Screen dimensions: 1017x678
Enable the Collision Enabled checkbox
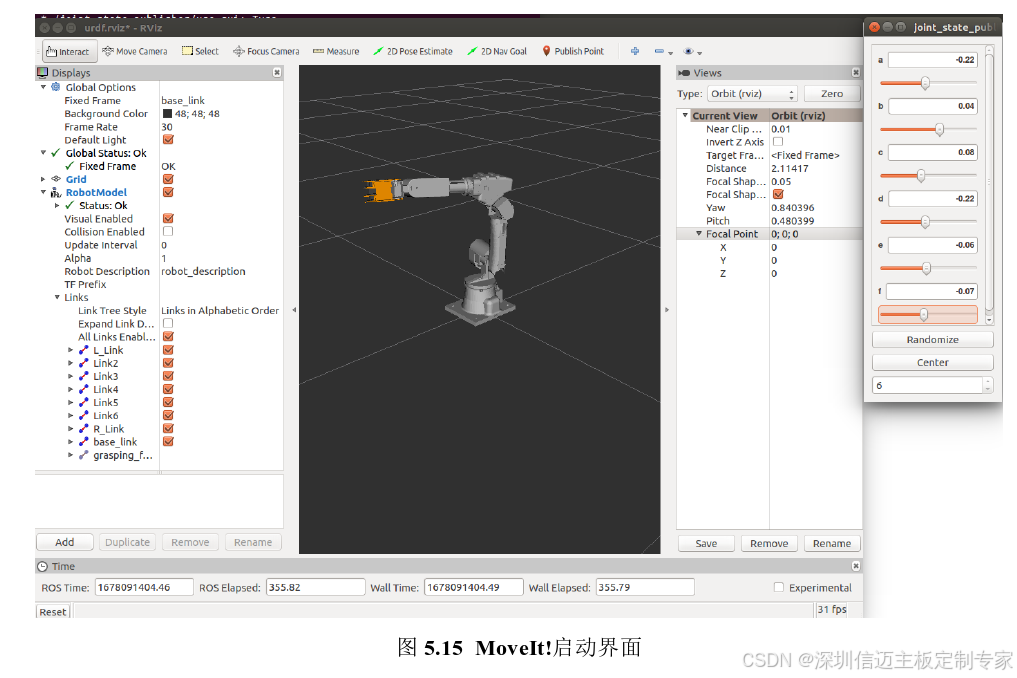(168, 232)
